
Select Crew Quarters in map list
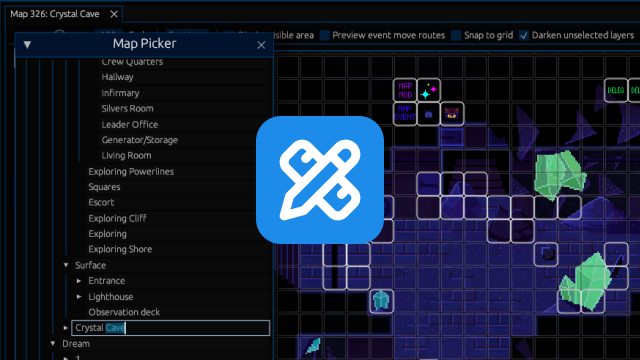132,62
